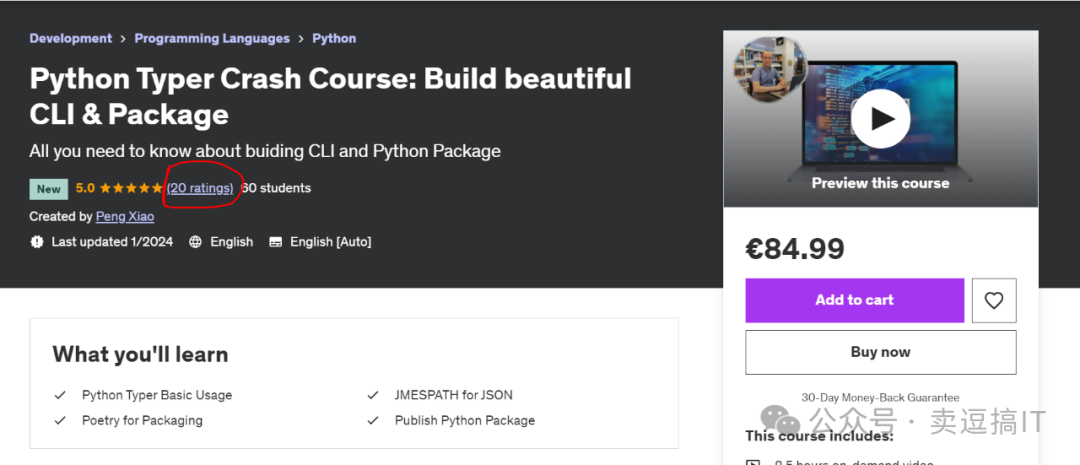Screen dimensions: 1080x465
Task: Select the course title heading
Action: coord(331,96)
